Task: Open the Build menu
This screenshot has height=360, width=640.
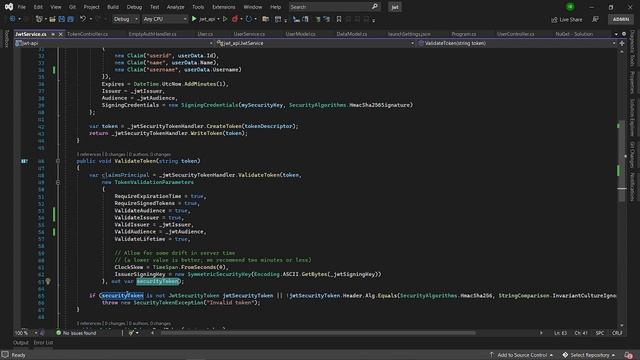Action: (113, 7)
